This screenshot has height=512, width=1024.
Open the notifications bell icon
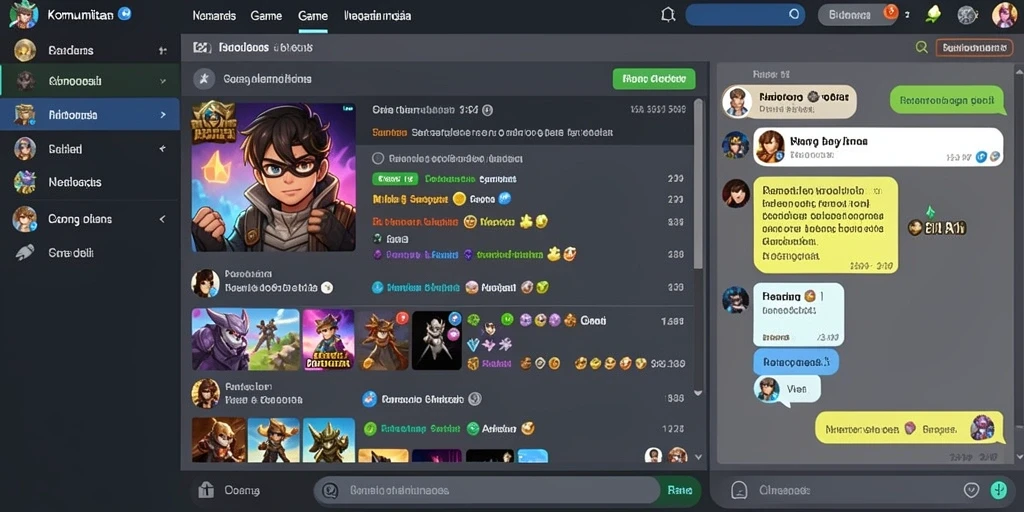[667, 14]
